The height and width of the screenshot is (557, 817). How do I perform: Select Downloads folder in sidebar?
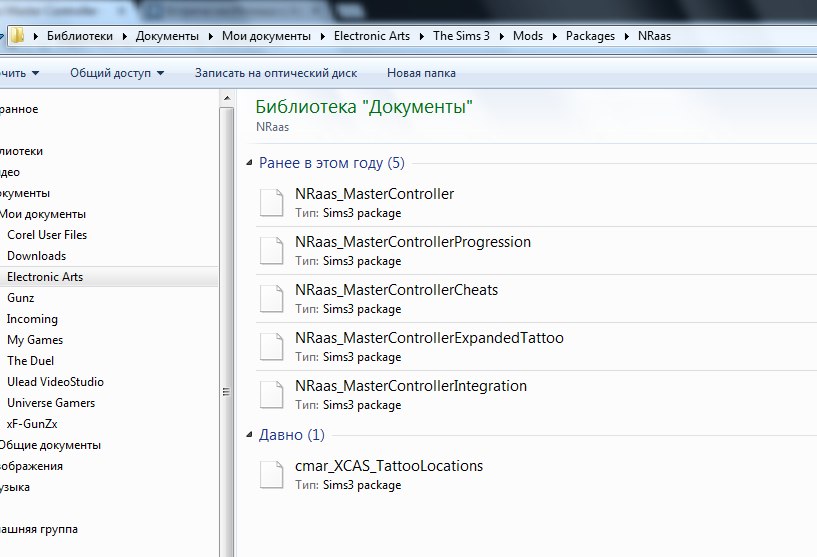[x=36, y=256]
